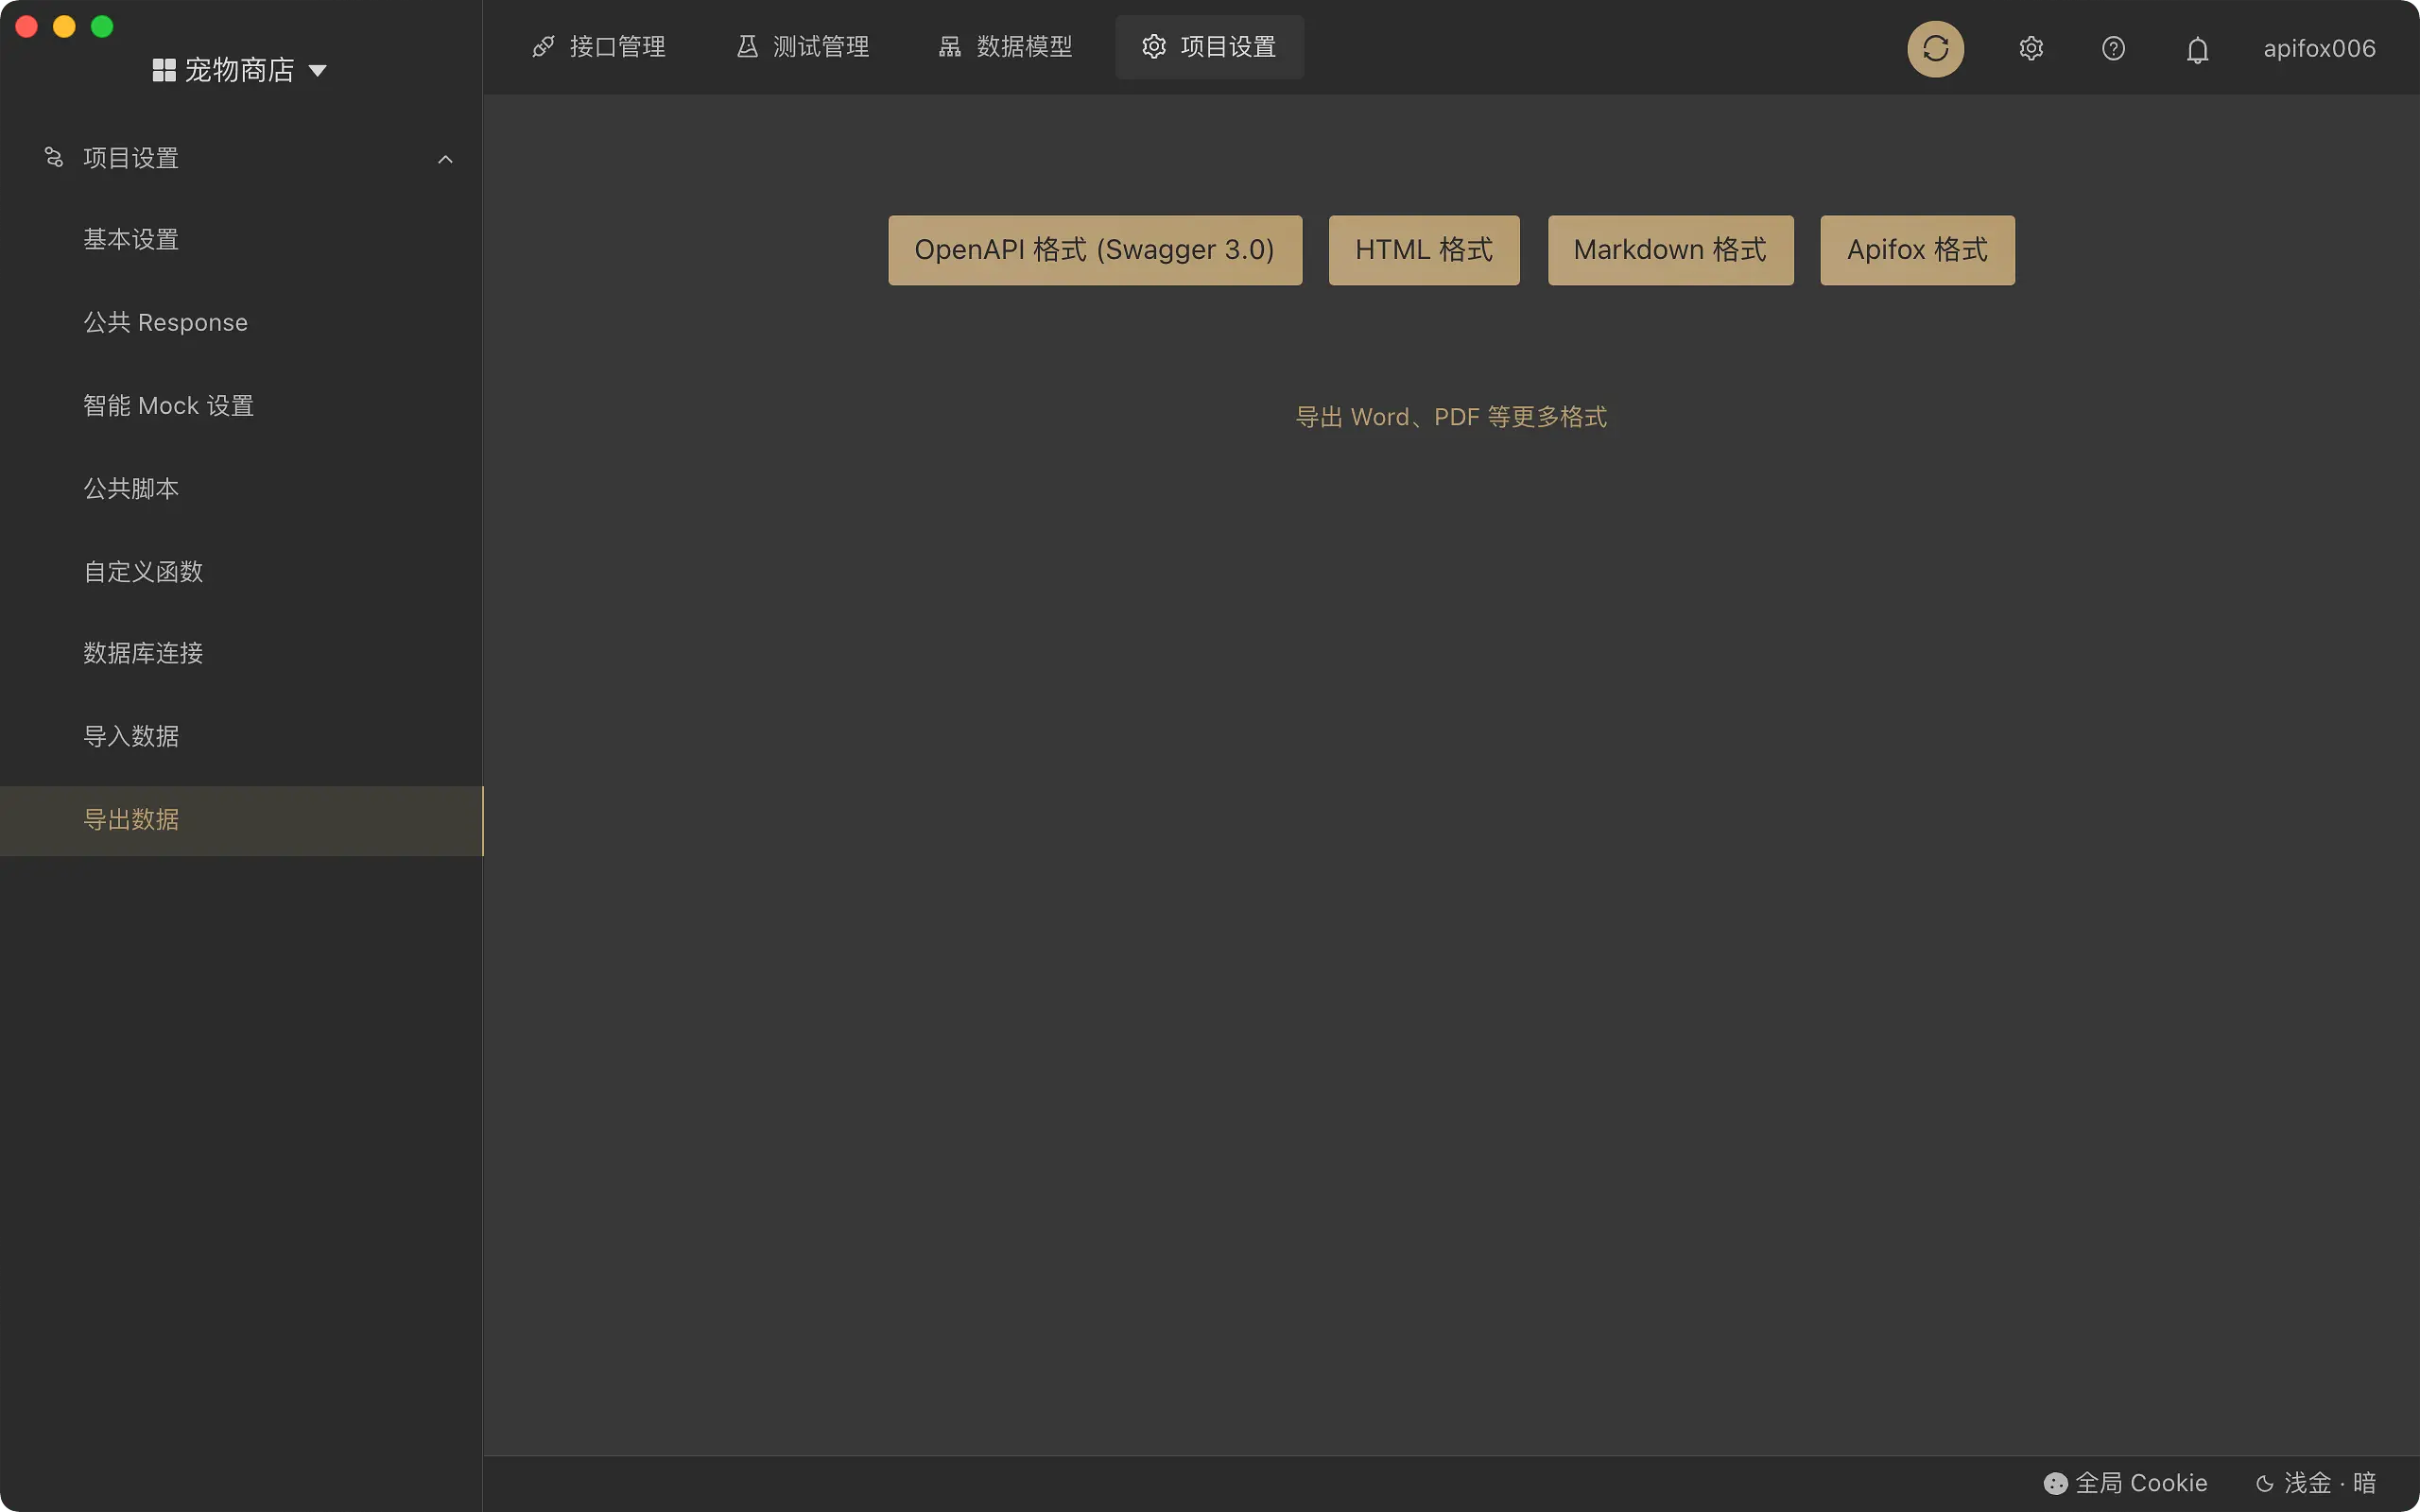Collapse the 项目设置 sidebar chevron
This screenshot has width=2420, height=1512.
[445, 159]
